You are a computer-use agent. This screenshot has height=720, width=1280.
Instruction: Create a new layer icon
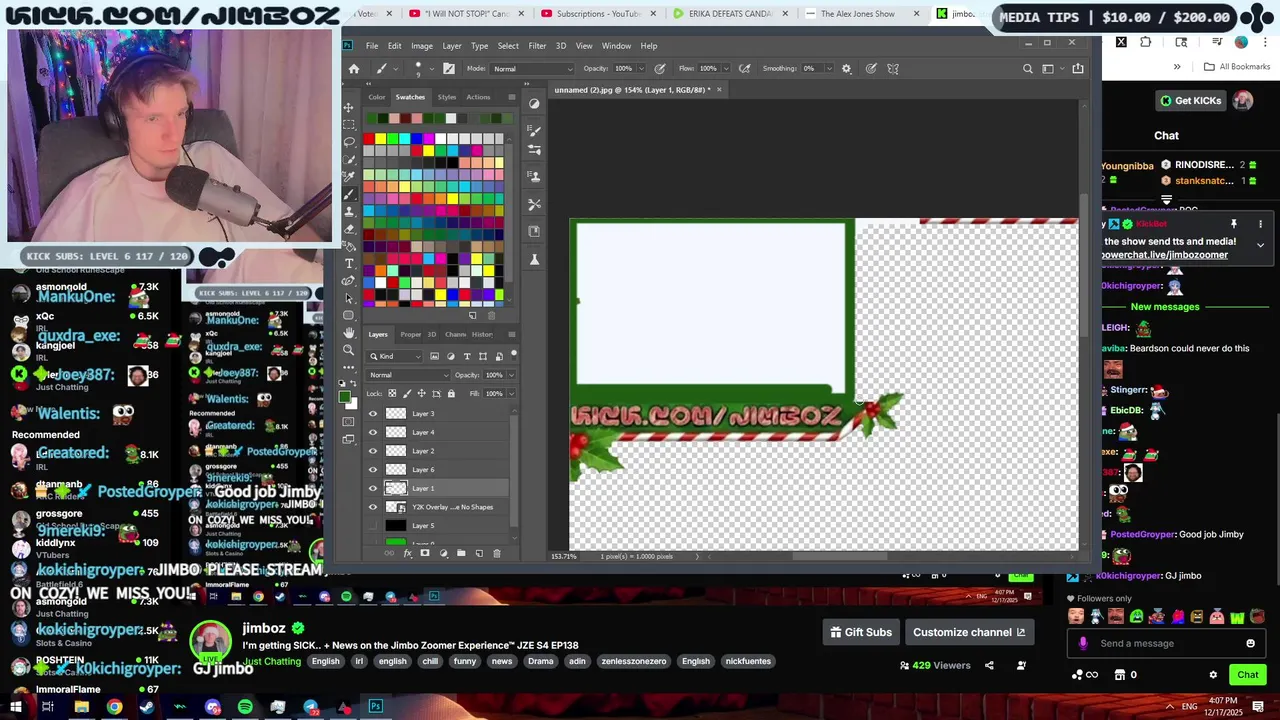pyautogui.click(x=479, y=553)
